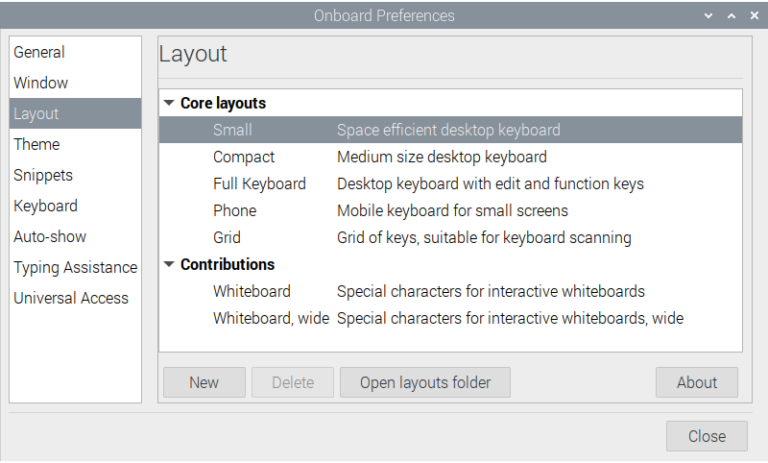This screenshot has width=768, height=463.
Task: Pick the Phone layout
Action: (x=234, y=211)
